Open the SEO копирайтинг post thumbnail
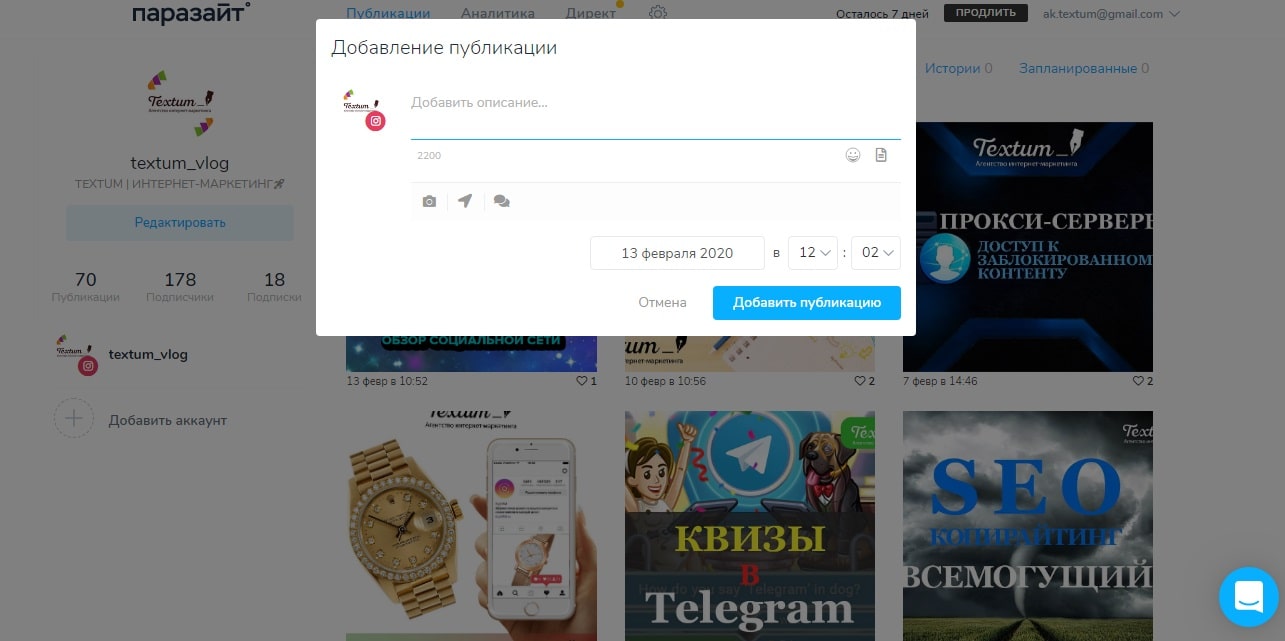This screenshot has height=641, width=1285. pos(1028,525)
